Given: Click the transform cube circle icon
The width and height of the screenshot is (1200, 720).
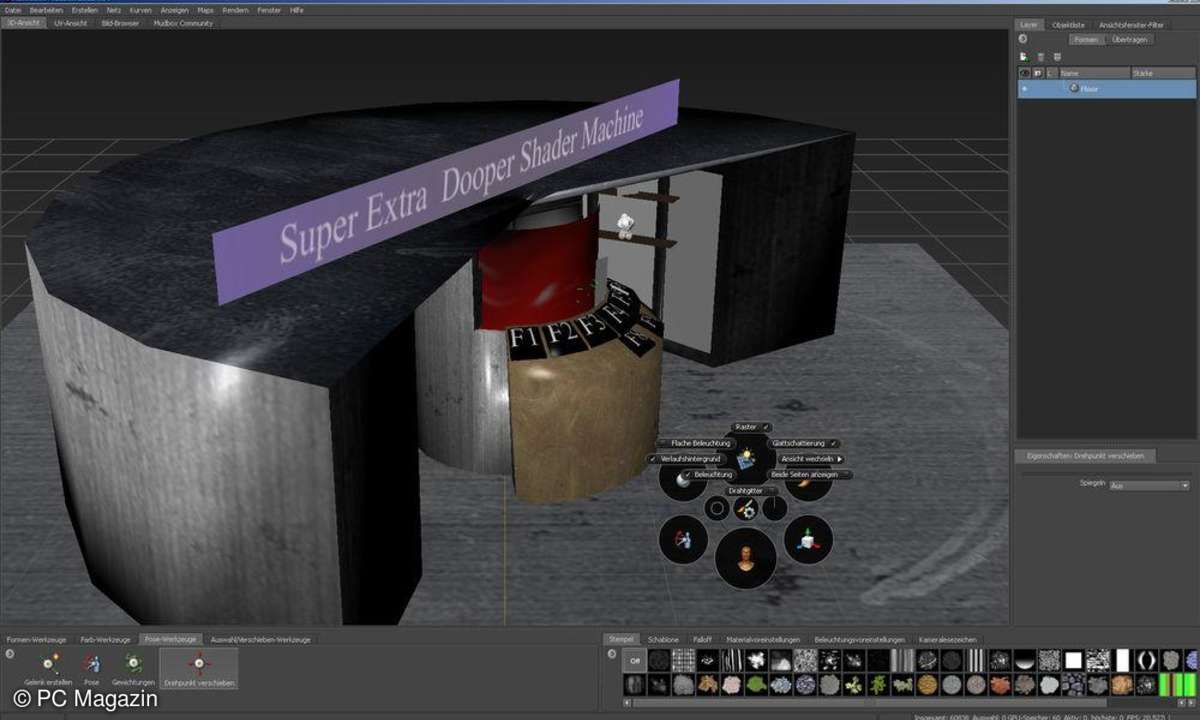Looking at the screenshot, I should point(808,541).
